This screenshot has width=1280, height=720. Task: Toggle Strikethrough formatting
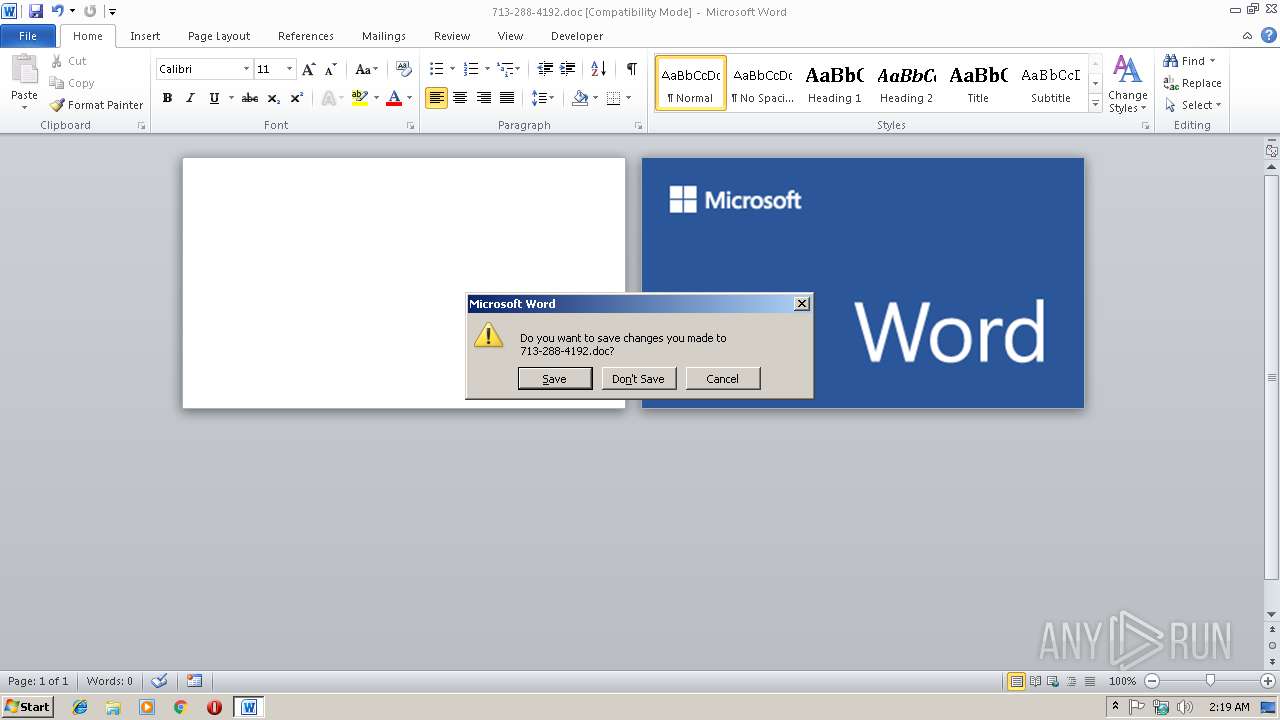(x=250, y=98)
